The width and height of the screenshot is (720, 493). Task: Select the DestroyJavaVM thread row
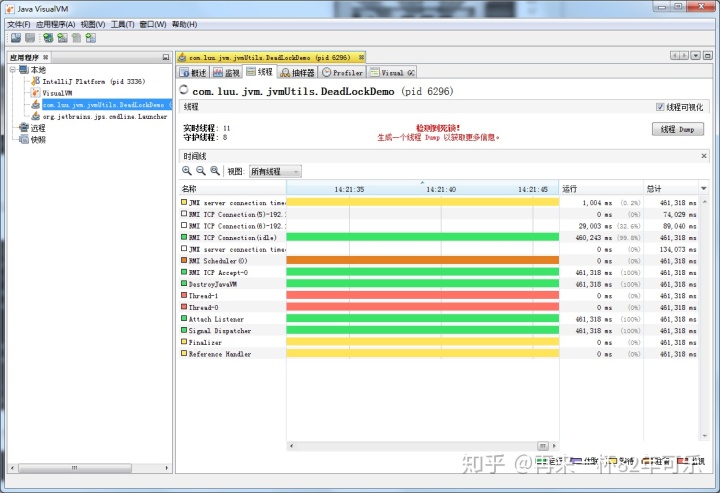[x=439, y=284]
